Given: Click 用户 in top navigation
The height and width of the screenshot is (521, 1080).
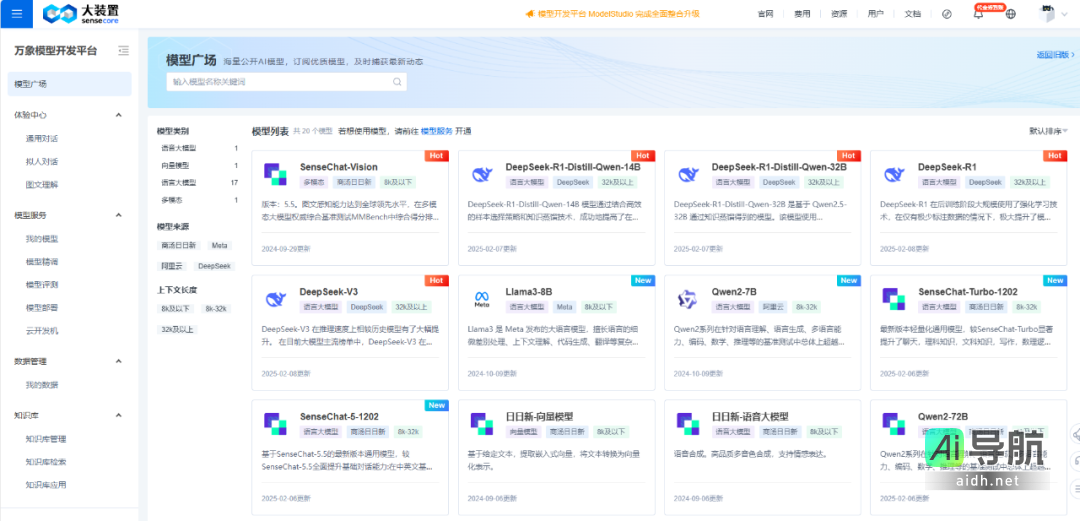Looking at the screenshot, I should pyautogui.click(x=875, y=14).
